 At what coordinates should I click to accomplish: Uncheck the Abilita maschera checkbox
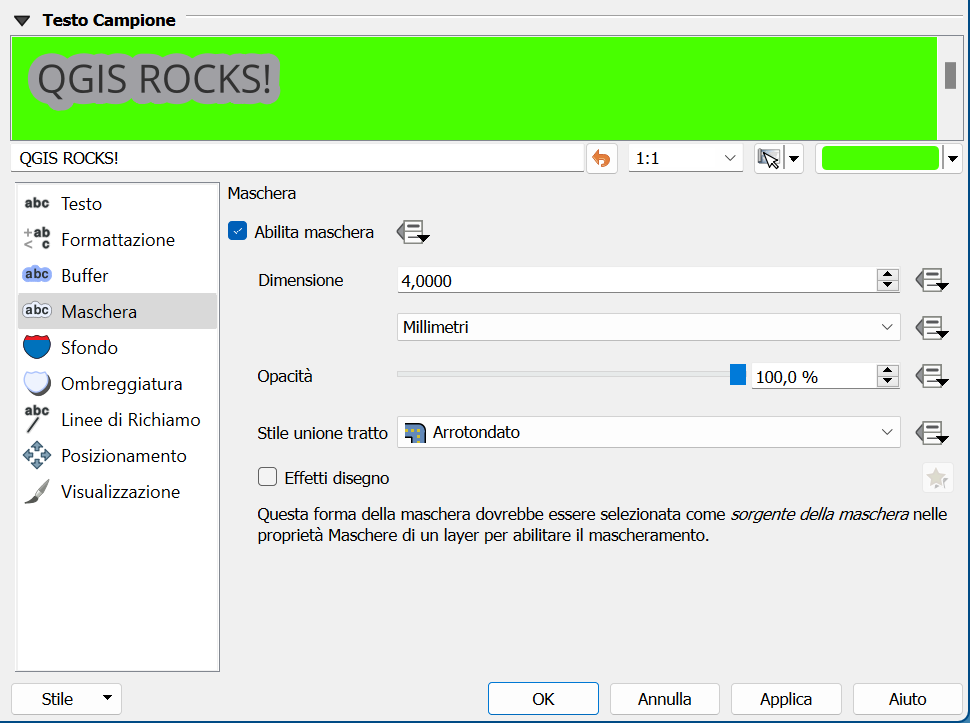[x=238, y=231]
